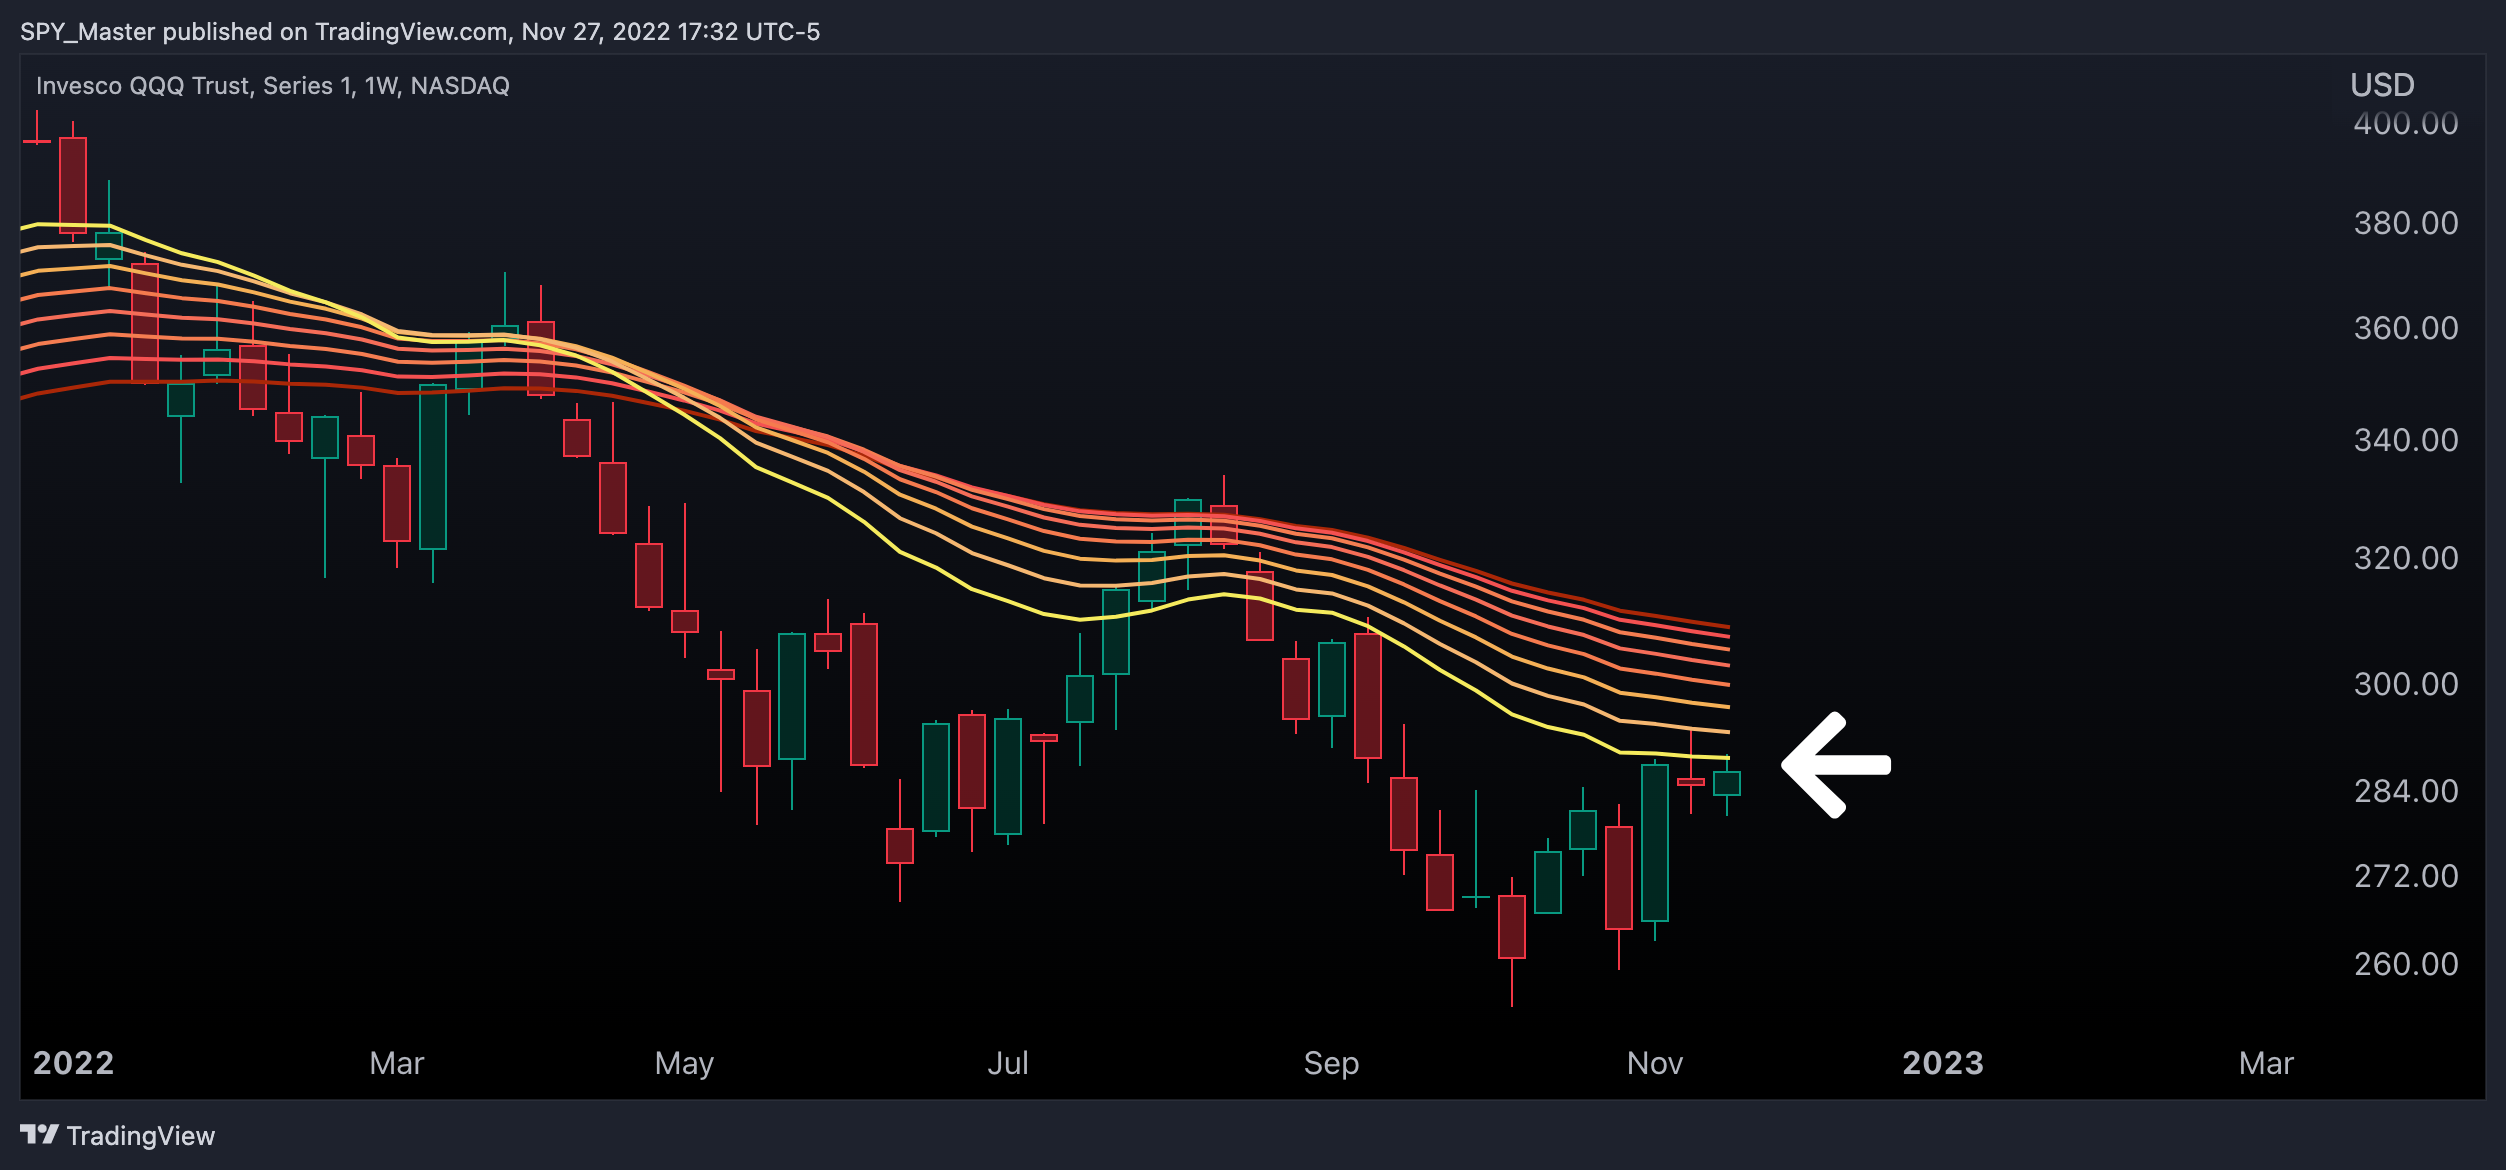Click the TradingView logo icon
2506x1170 pixels.
pos(40,1134)
